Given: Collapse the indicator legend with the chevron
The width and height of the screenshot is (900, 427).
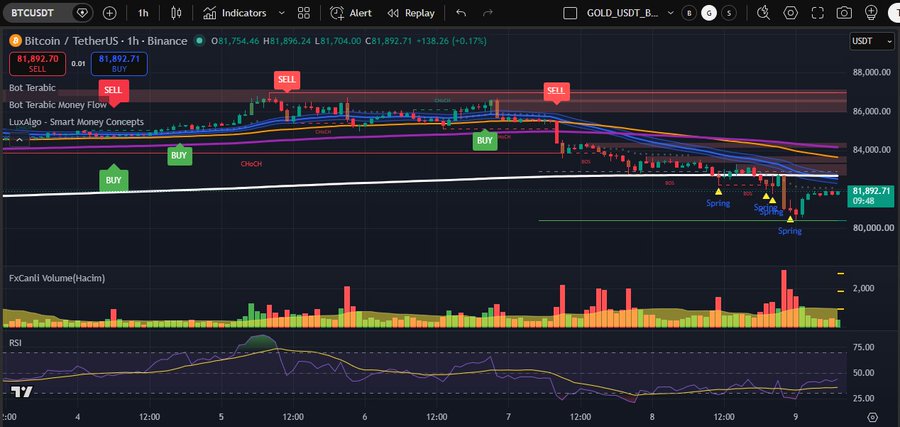Looking at the screenshot, I should click(x=20, y=139).
